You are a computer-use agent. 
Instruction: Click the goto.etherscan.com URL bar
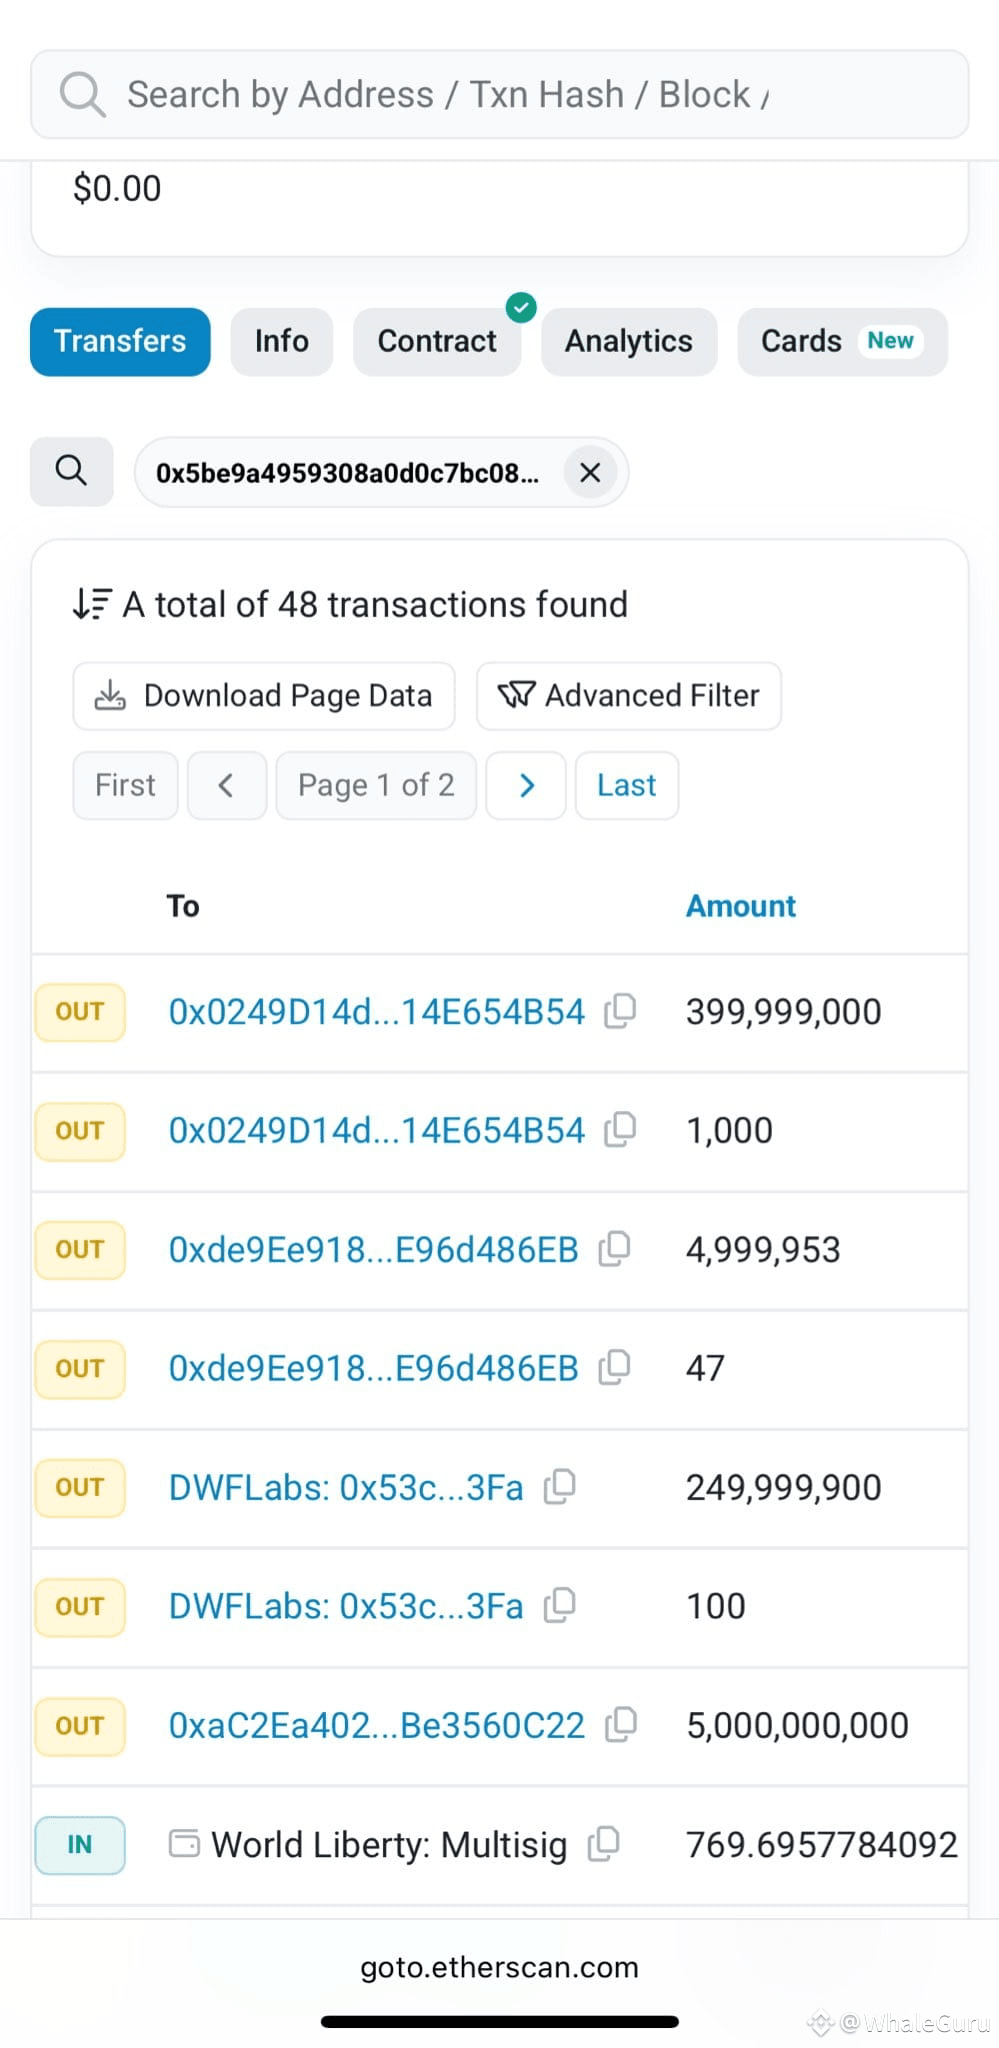(x=499, y=1967)
